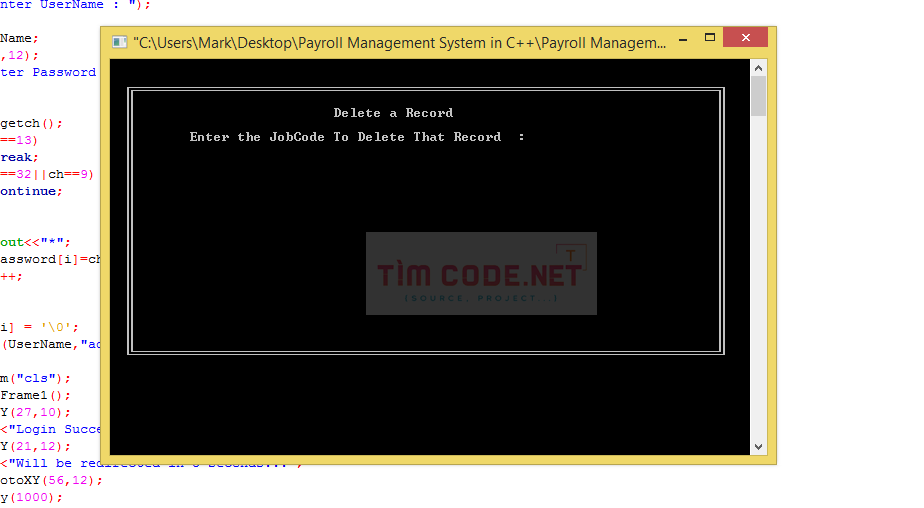
Task: Minimize the Payroll Management console window
Action: pos(683,39)
